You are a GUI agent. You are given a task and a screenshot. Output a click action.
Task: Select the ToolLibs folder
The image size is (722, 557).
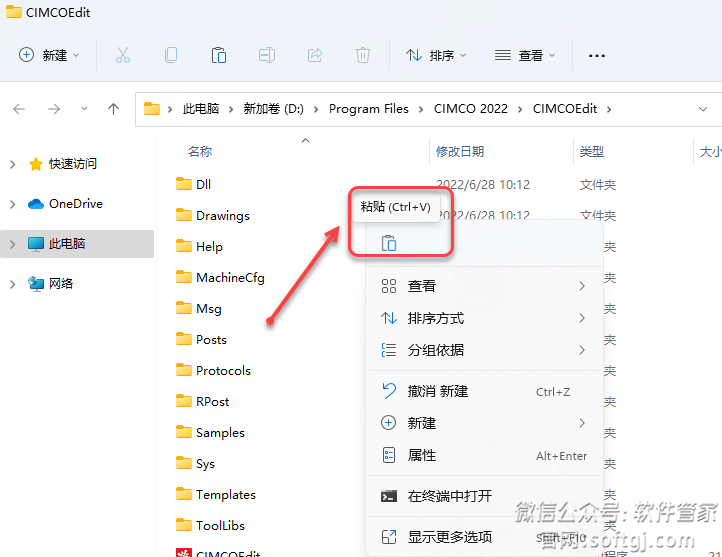(x=210, y=525)
